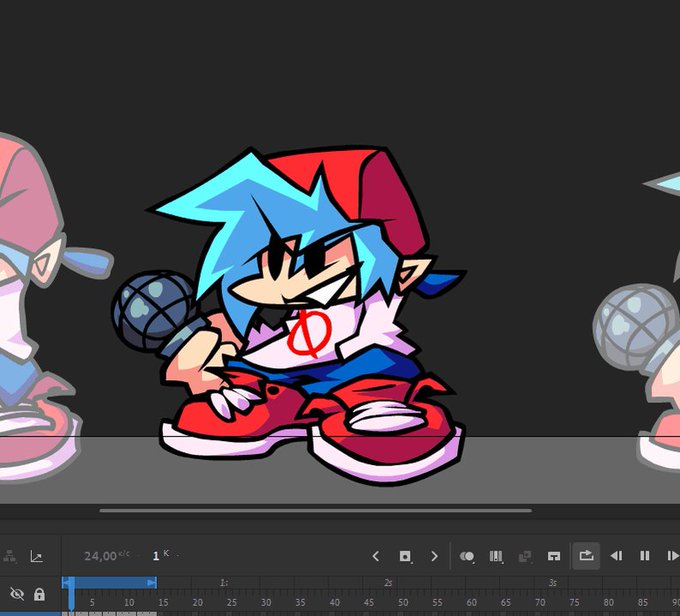Click the blue playhead at frame 1

(x=71, y=593)
